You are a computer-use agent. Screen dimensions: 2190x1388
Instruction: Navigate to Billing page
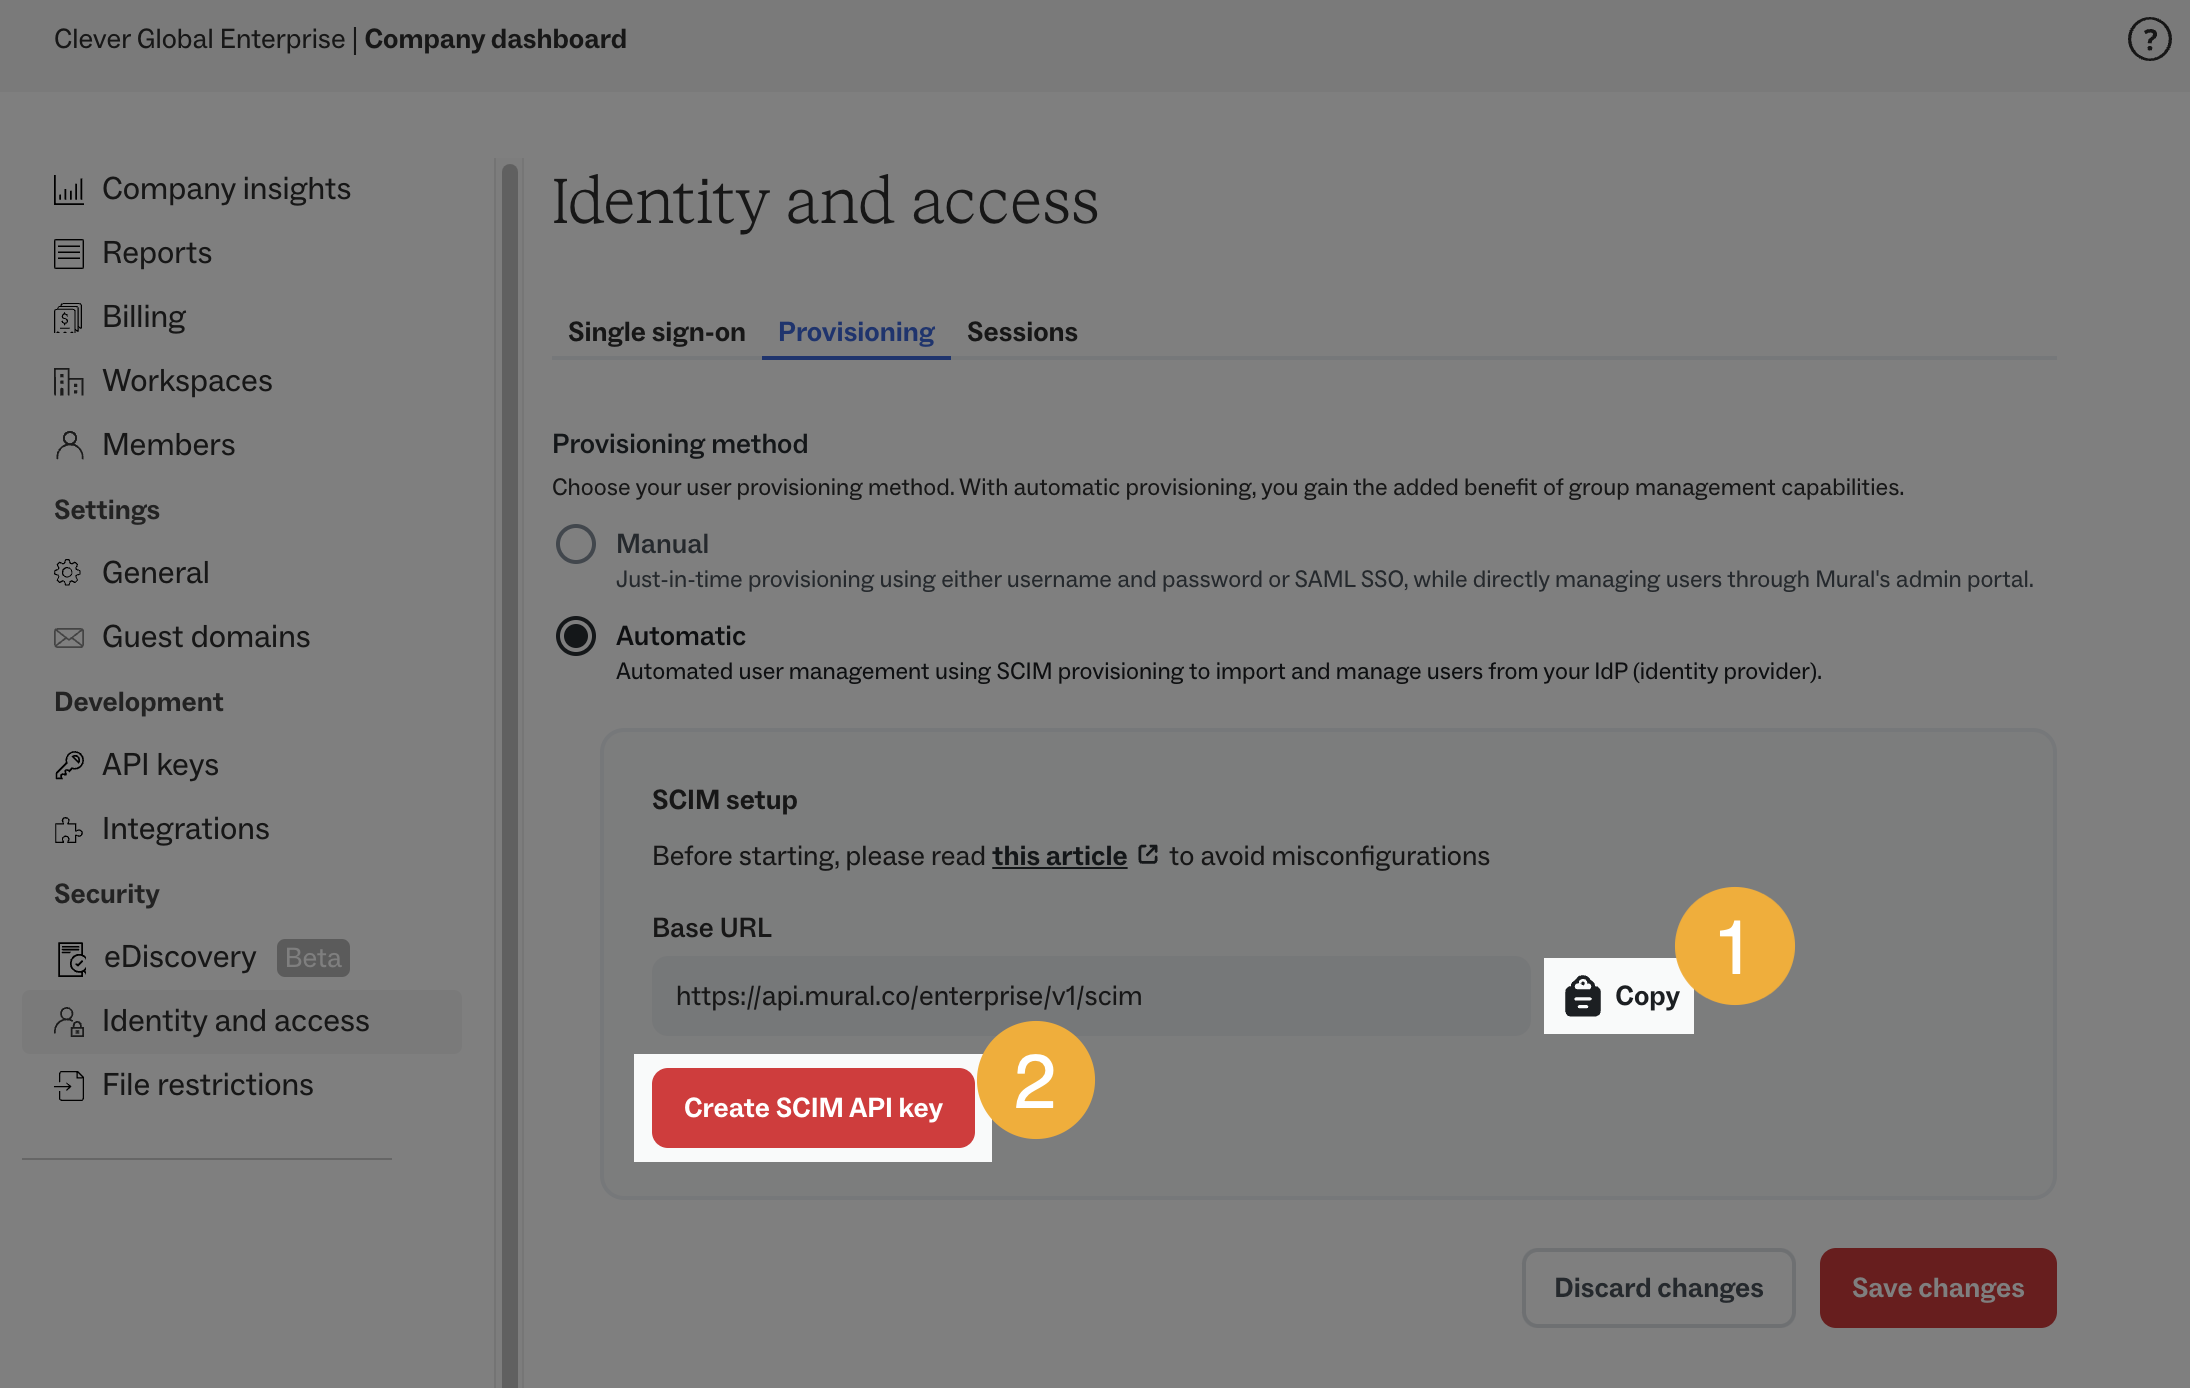pos(144,317)
